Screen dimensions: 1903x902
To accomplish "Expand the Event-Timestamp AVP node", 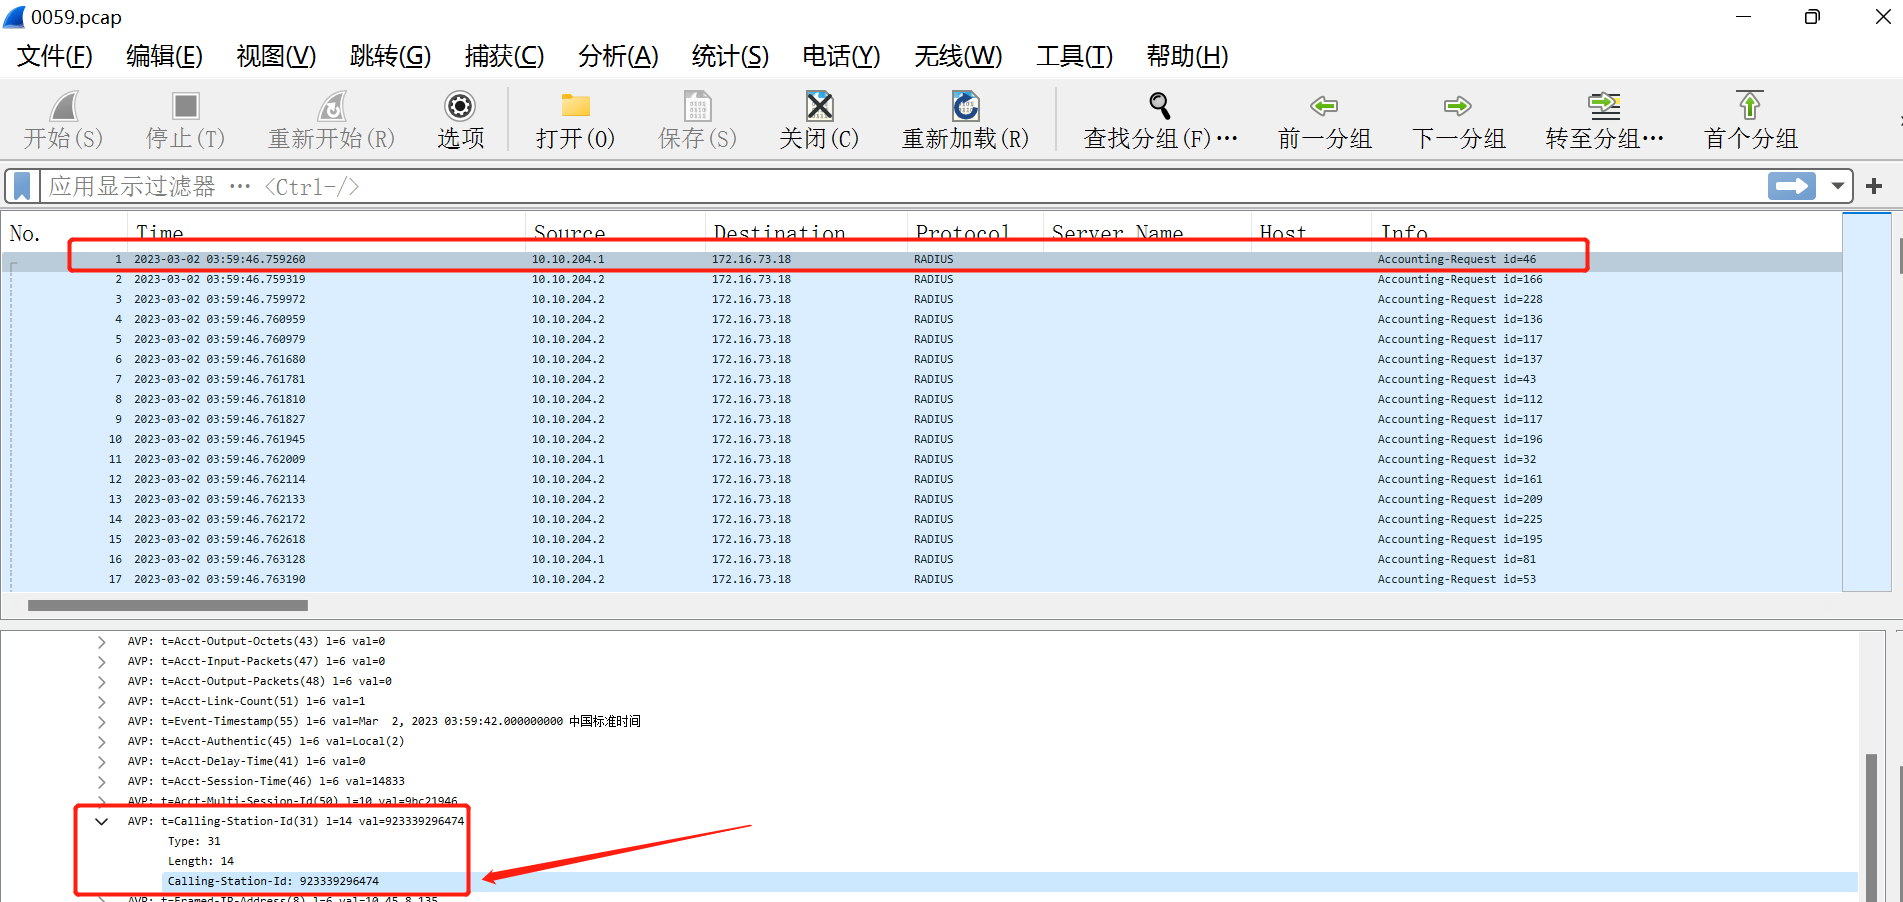I will pyautogui.click(x=101, y=721).
